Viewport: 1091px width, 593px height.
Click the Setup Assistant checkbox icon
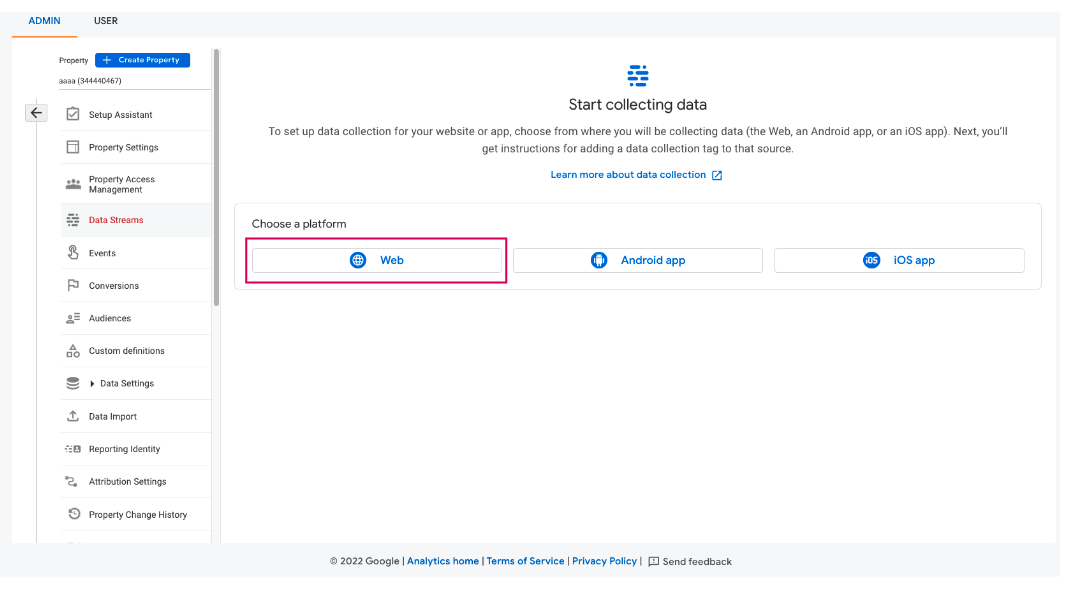click(73, 114)
